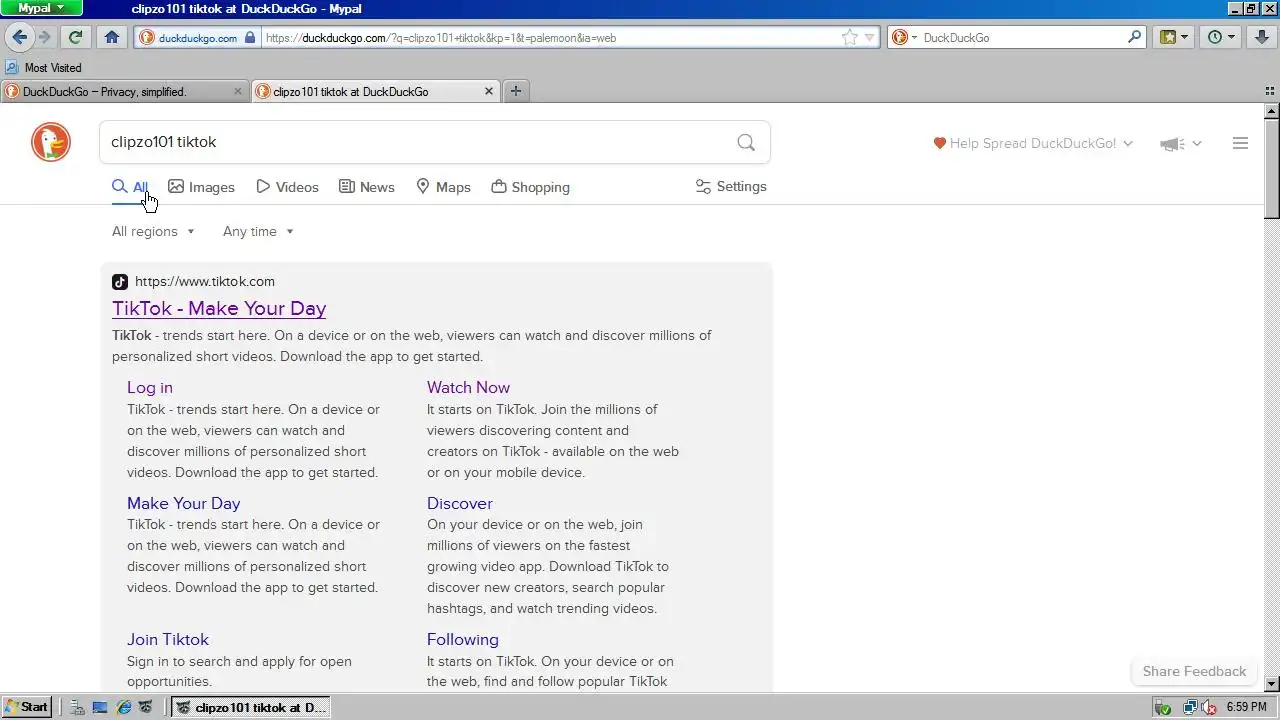The height and width of the screenshot is (720, 1280).
Task: Reload the page with the refresh button
Action: tap(75, 37)
